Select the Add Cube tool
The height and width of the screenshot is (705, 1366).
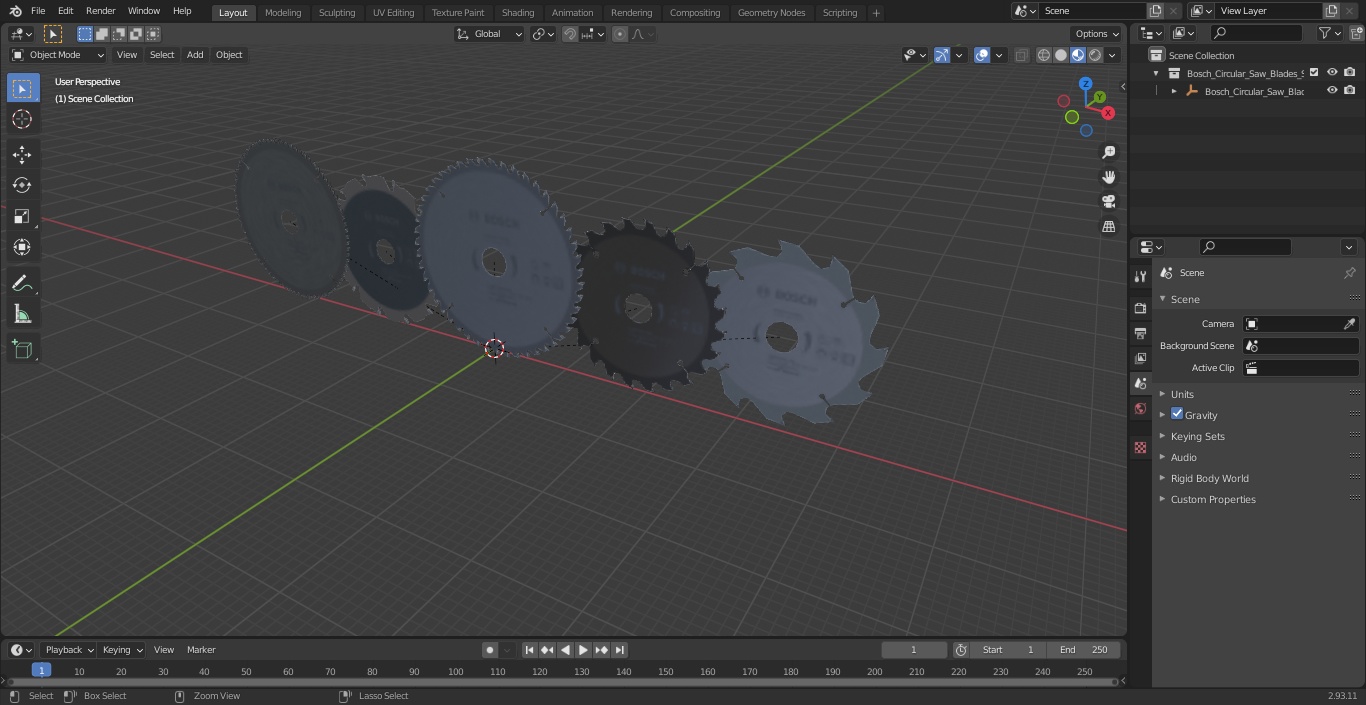(x=22, y=349)
